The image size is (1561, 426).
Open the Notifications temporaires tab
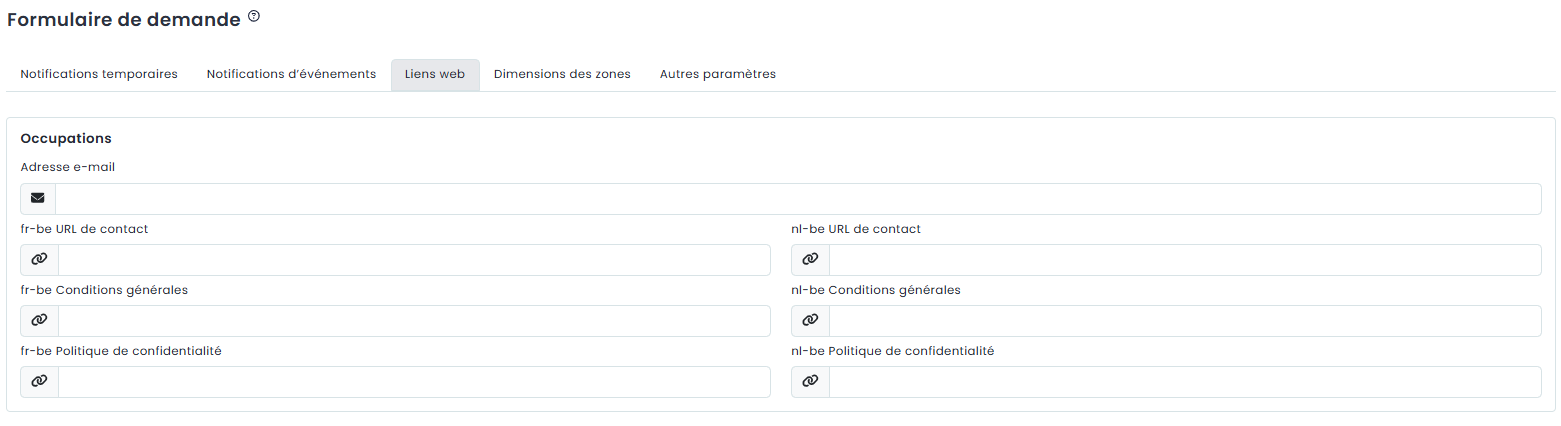99,74
